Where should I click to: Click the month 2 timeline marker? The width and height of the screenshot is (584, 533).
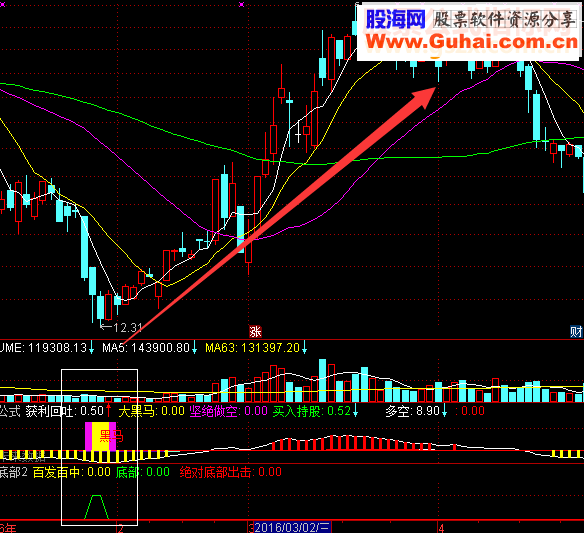click(120, 528)
